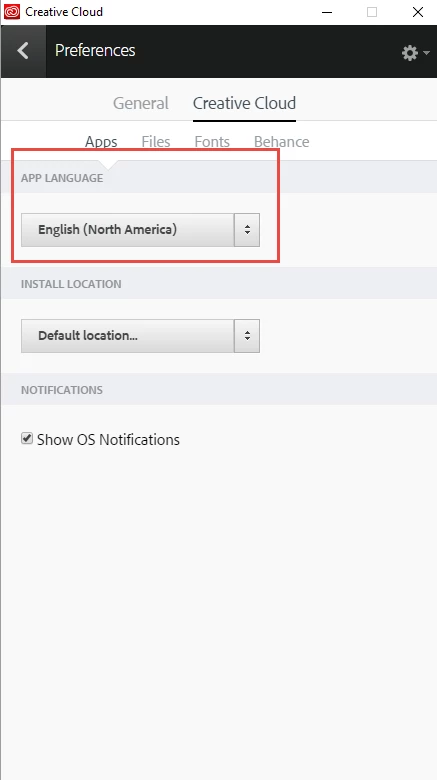This screenshot has height=780, width=437.
Task: Click the NOTIFICATIONS section header
Action: tap(62, 390)
